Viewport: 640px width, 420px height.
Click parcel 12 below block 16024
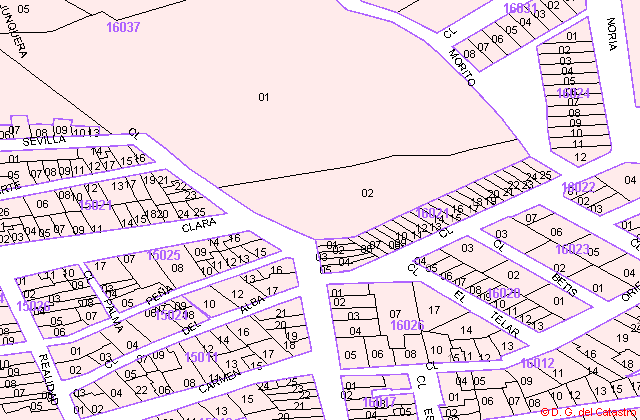point(580,157)
